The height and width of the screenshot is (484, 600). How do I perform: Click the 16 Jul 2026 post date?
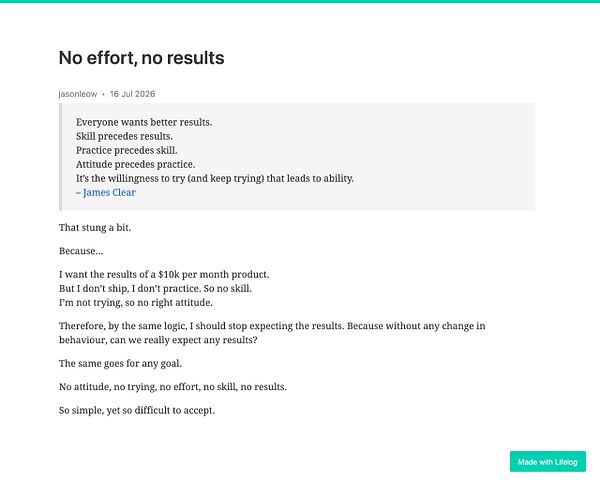pos(132,94)
